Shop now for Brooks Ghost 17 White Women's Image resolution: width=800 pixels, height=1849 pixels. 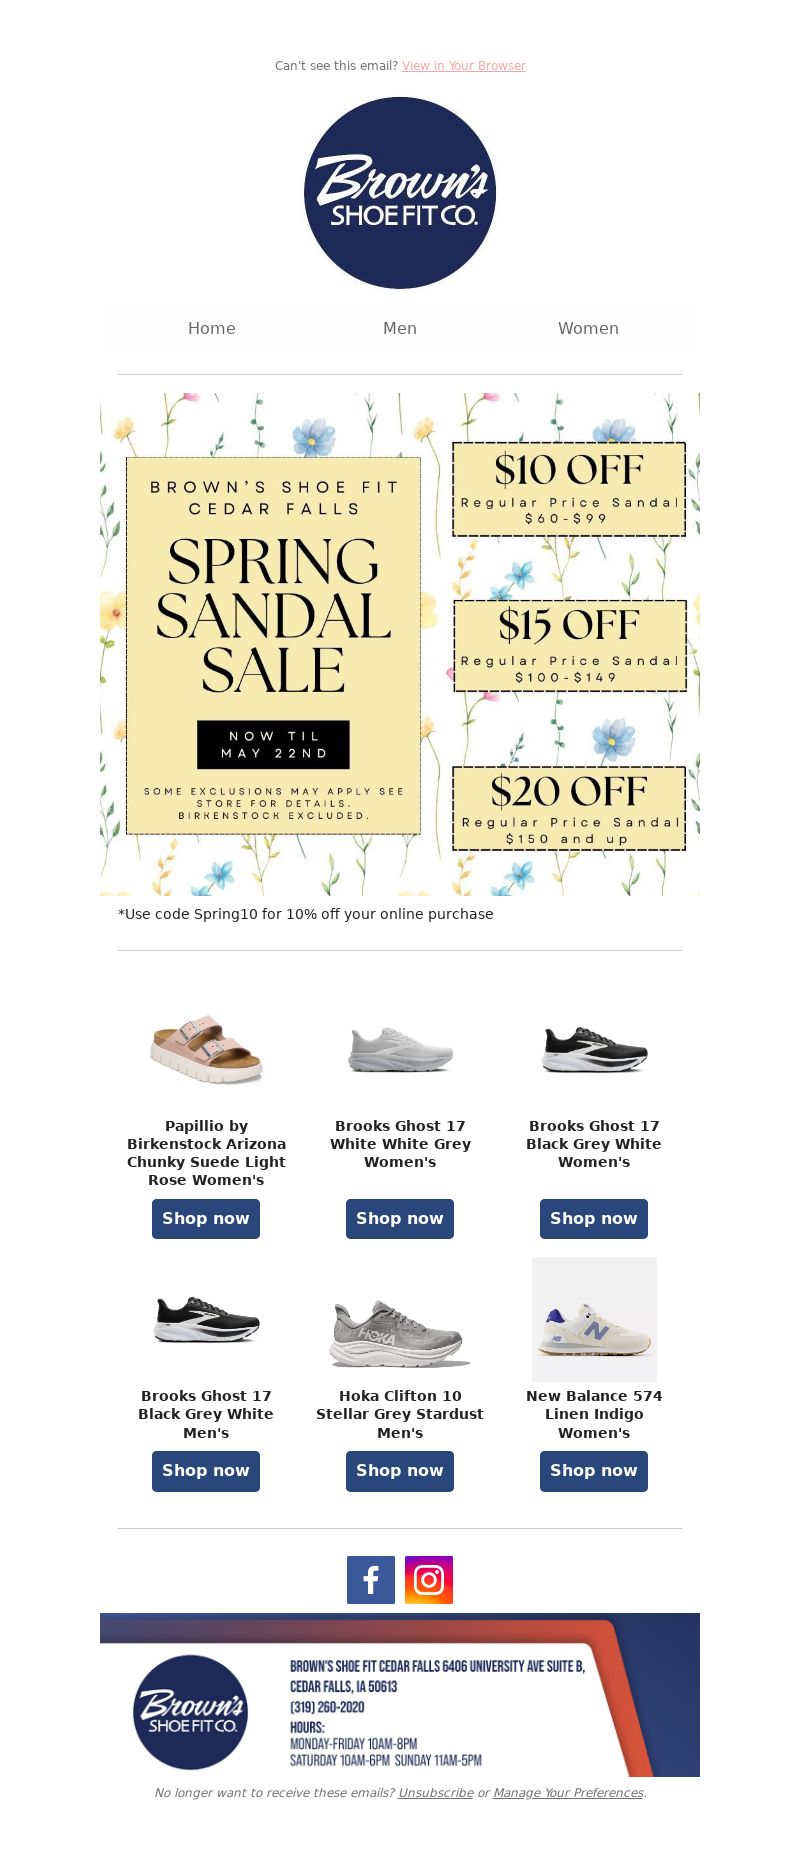click(x=400, y=1219)
